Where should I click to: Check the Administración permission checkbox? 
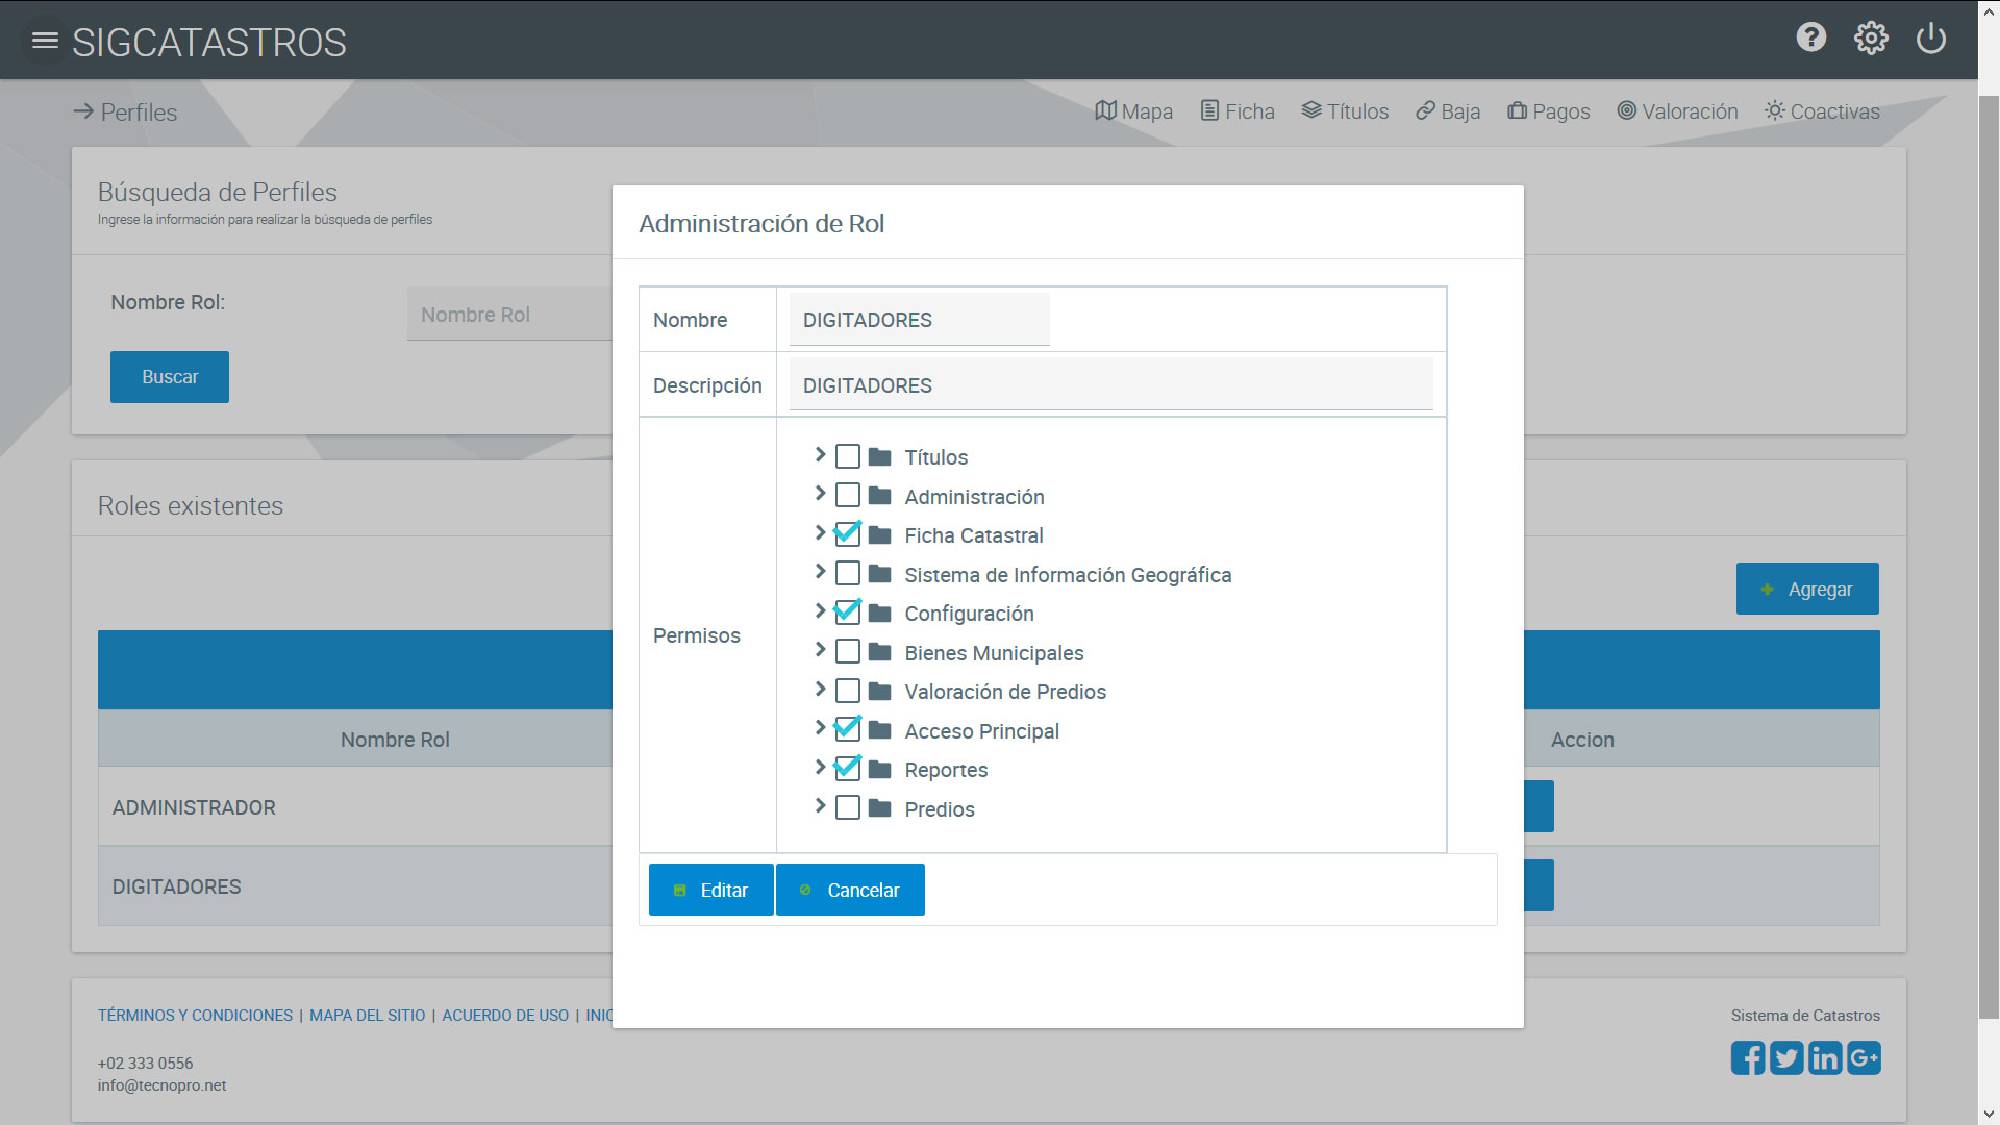[847, 495]
